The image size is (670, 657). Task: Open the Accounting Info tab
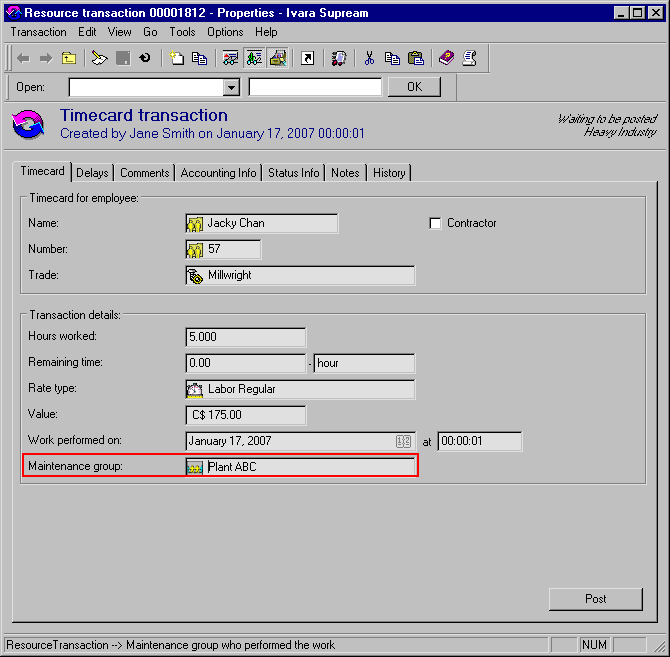(x=218, y=173)
